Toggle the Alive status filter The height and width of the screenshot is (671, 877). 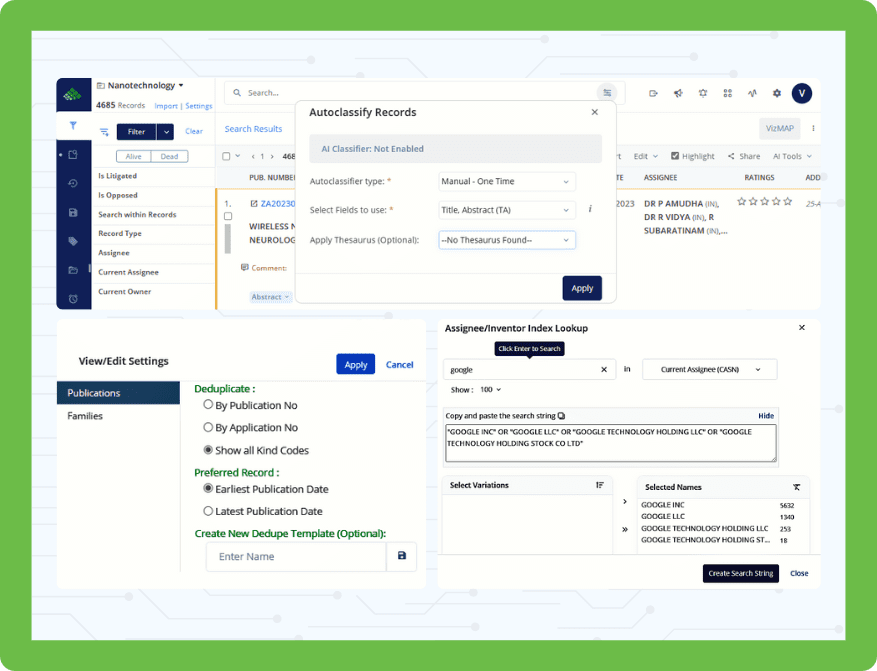point(134,157)
